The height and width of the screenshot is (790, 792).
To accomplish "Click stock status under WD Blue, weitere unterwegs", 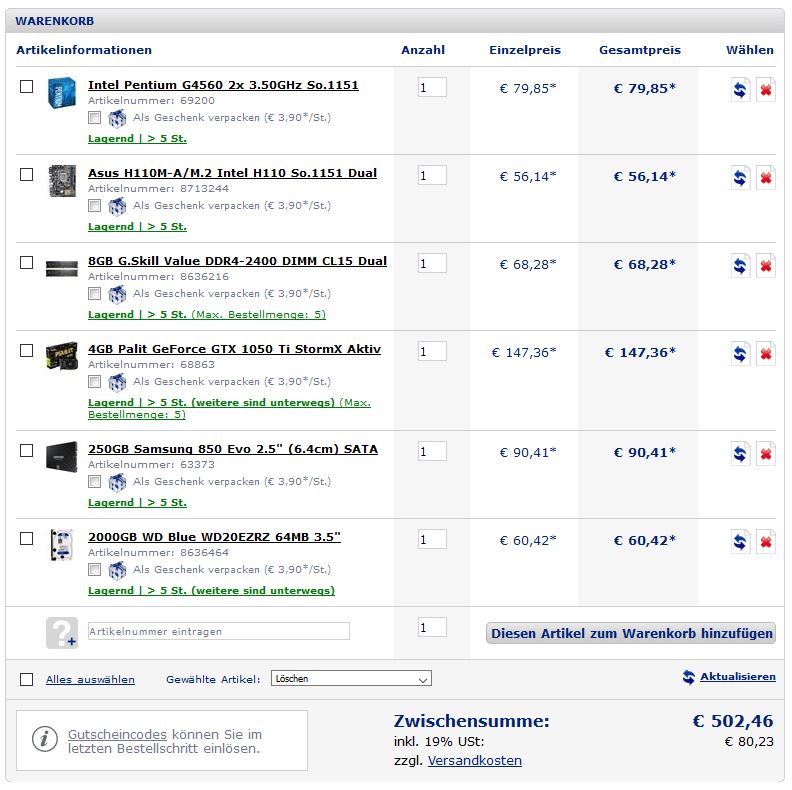I will 211,590.
